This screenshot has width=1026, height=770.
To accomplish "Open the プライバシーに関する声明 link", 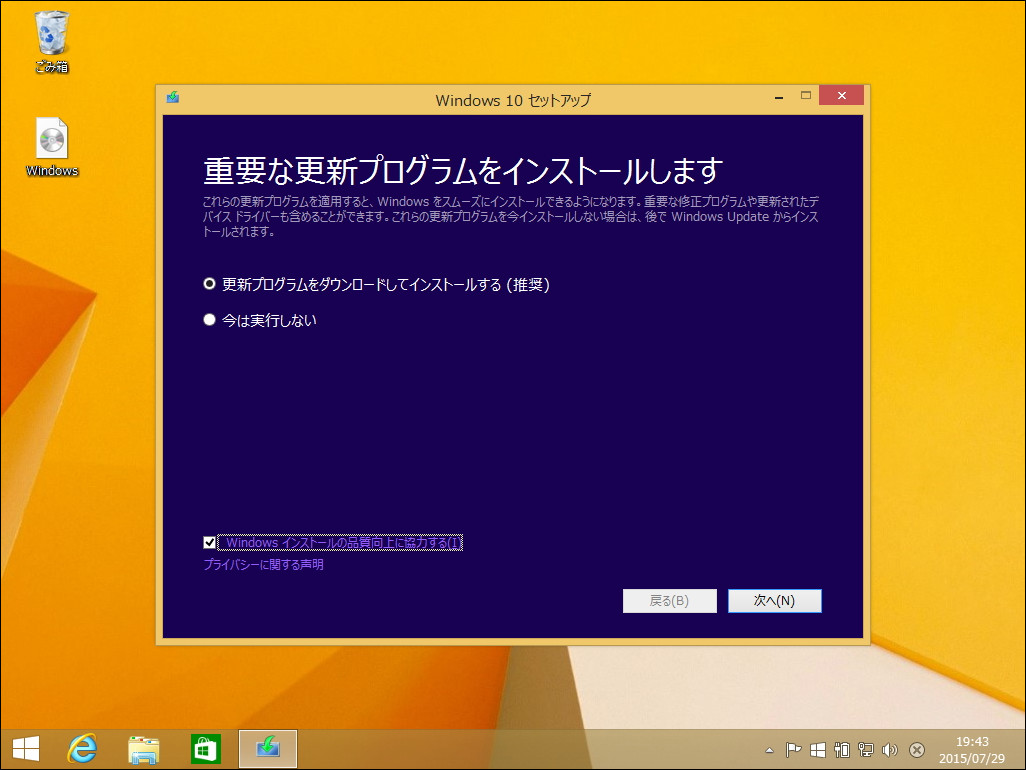I will click(262, 564).
